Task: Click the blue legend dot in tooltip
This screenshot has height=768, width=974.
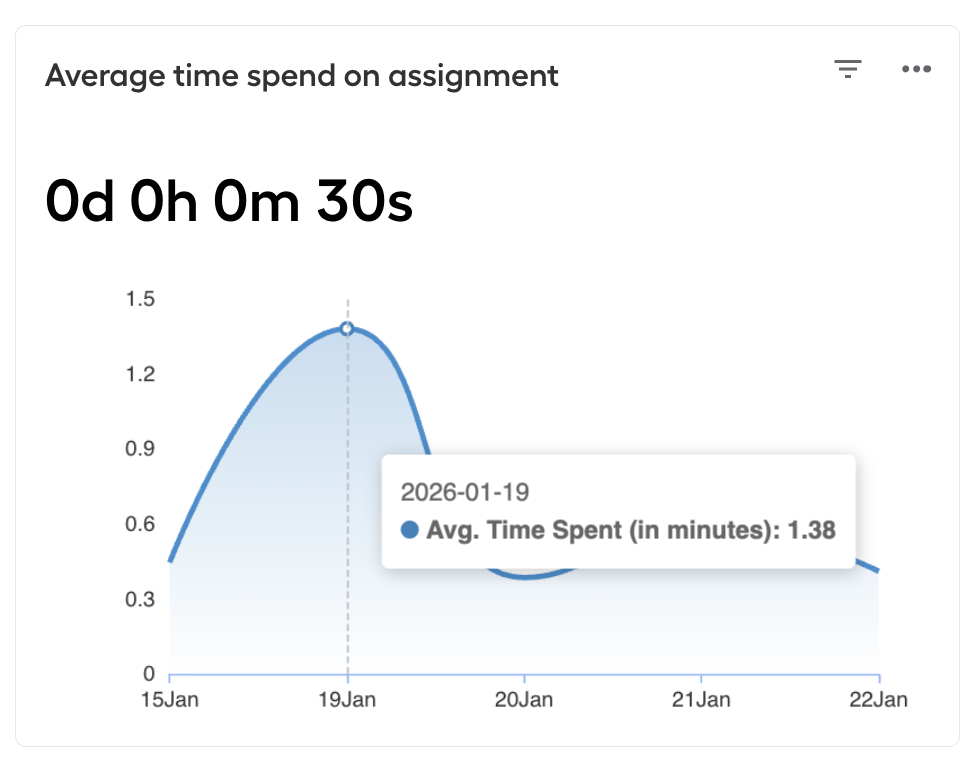Action: [x=409, y=530]
